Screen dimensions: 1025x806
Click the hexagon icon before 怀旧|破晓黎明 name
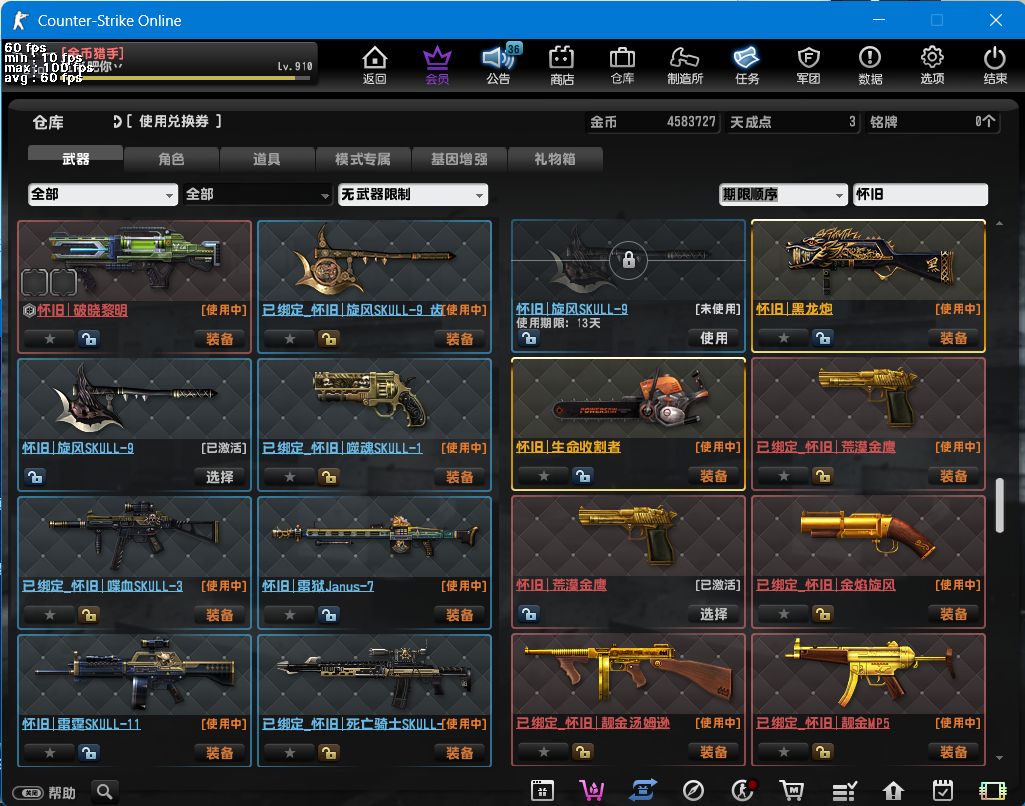[x=29, y=311]
